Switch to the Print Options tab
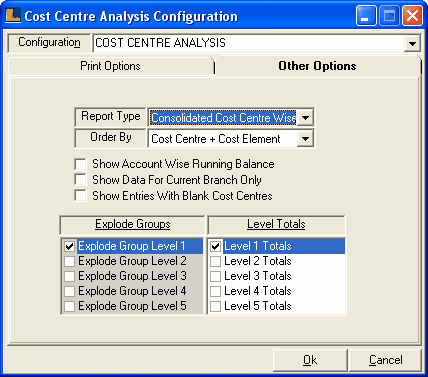Screen dimensions: 428x377 pos(111,66)
